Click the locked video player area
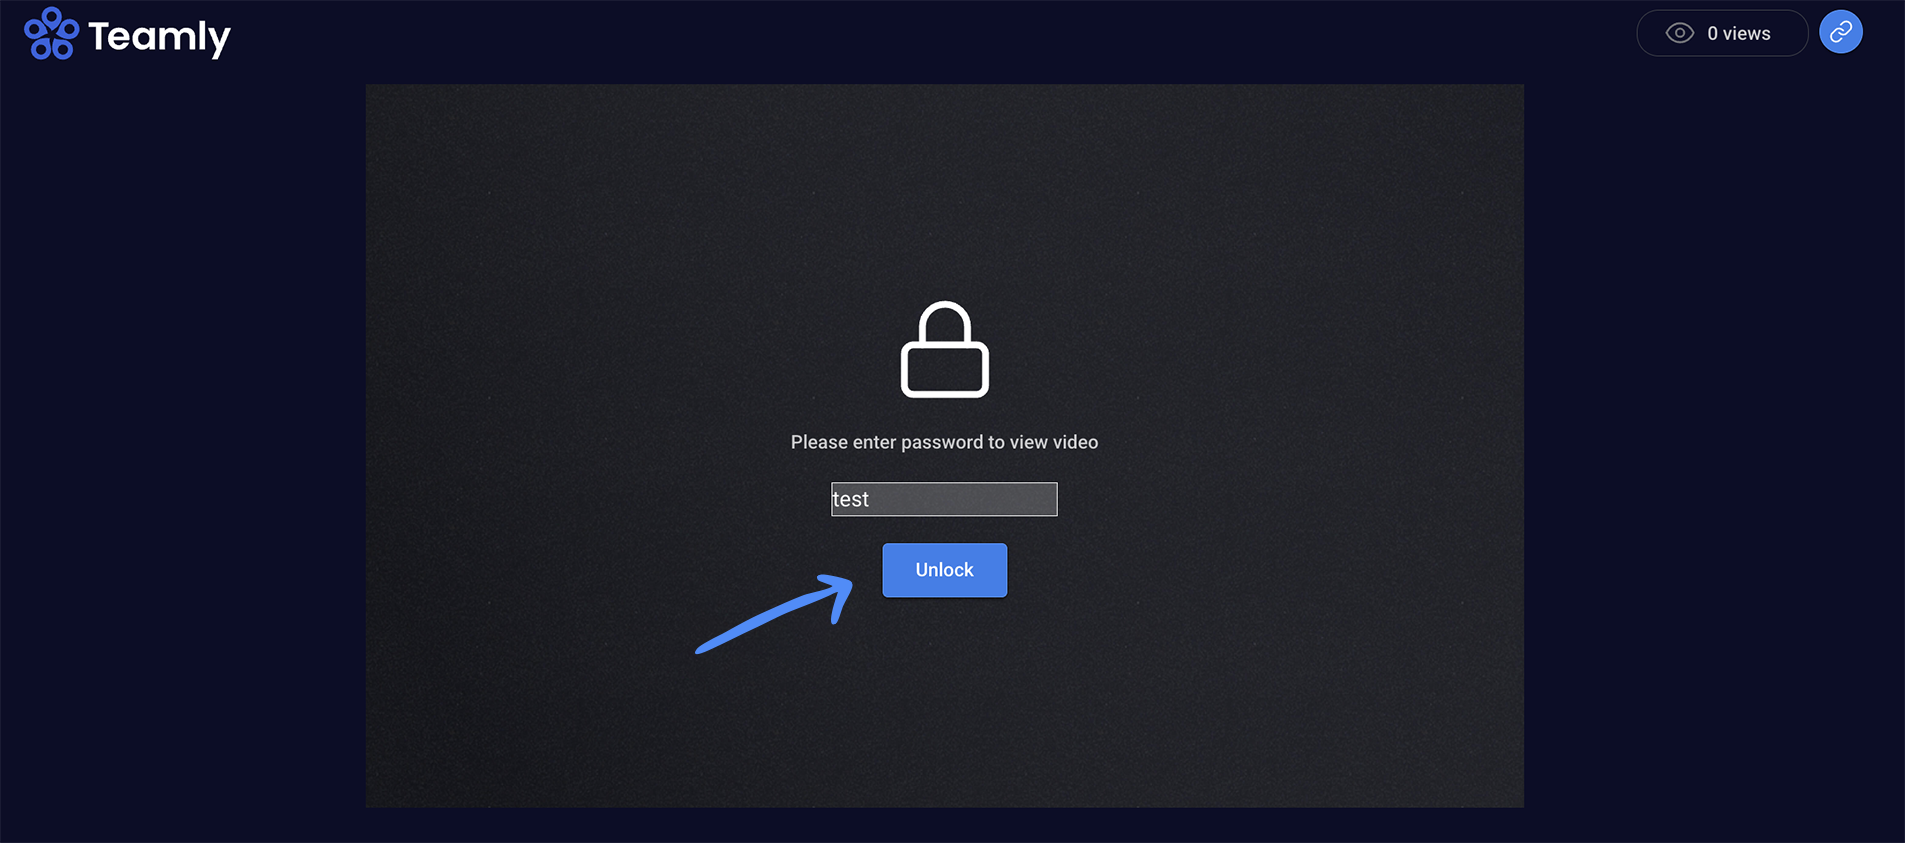The image size is (1905, 843). click(944, 446)
